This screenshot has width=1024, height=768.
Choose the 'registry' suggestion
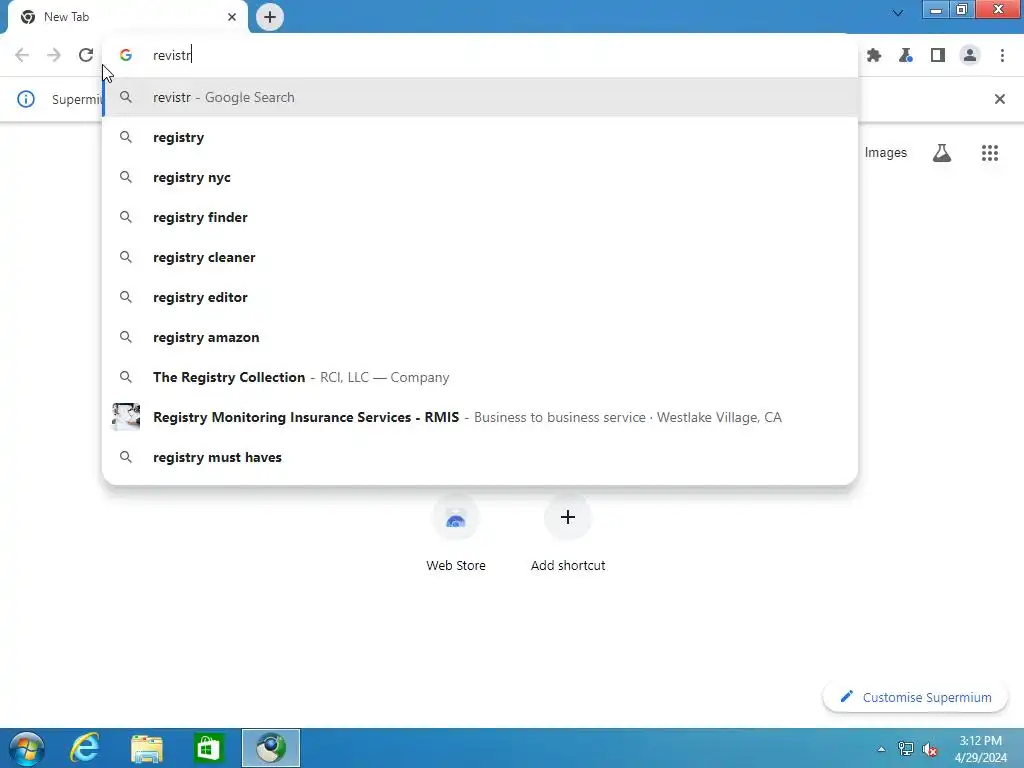pyautogui.click(x=480, y=137)
